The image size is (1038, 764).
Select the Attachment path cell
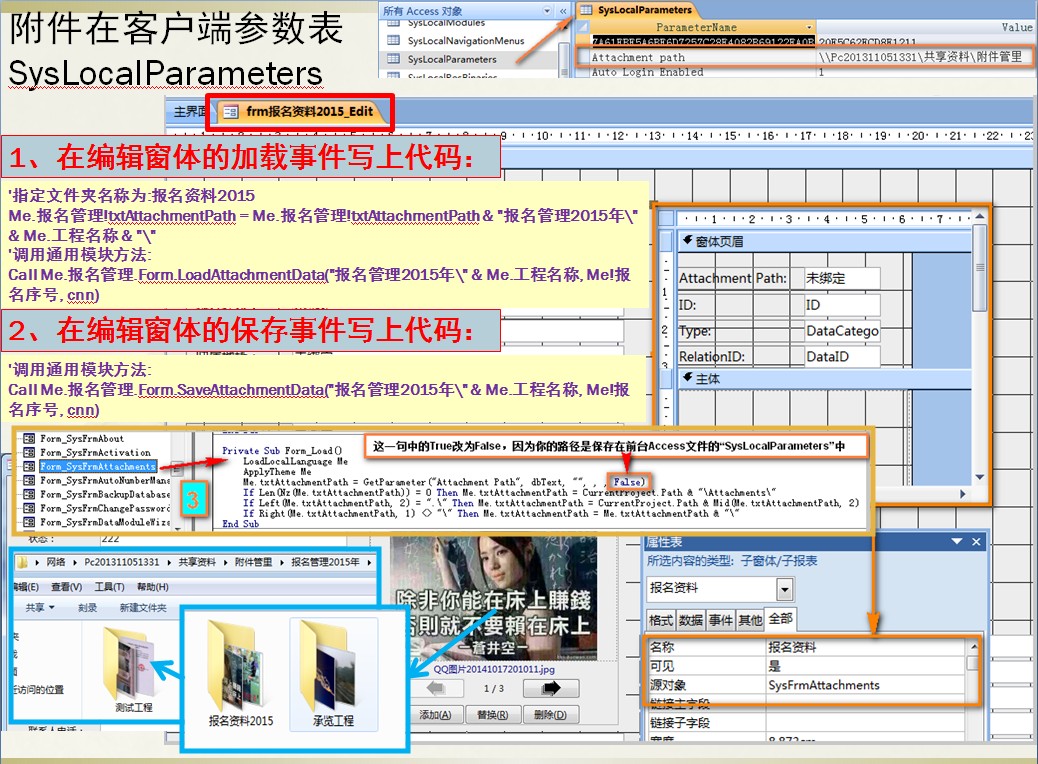pos(702,58)
